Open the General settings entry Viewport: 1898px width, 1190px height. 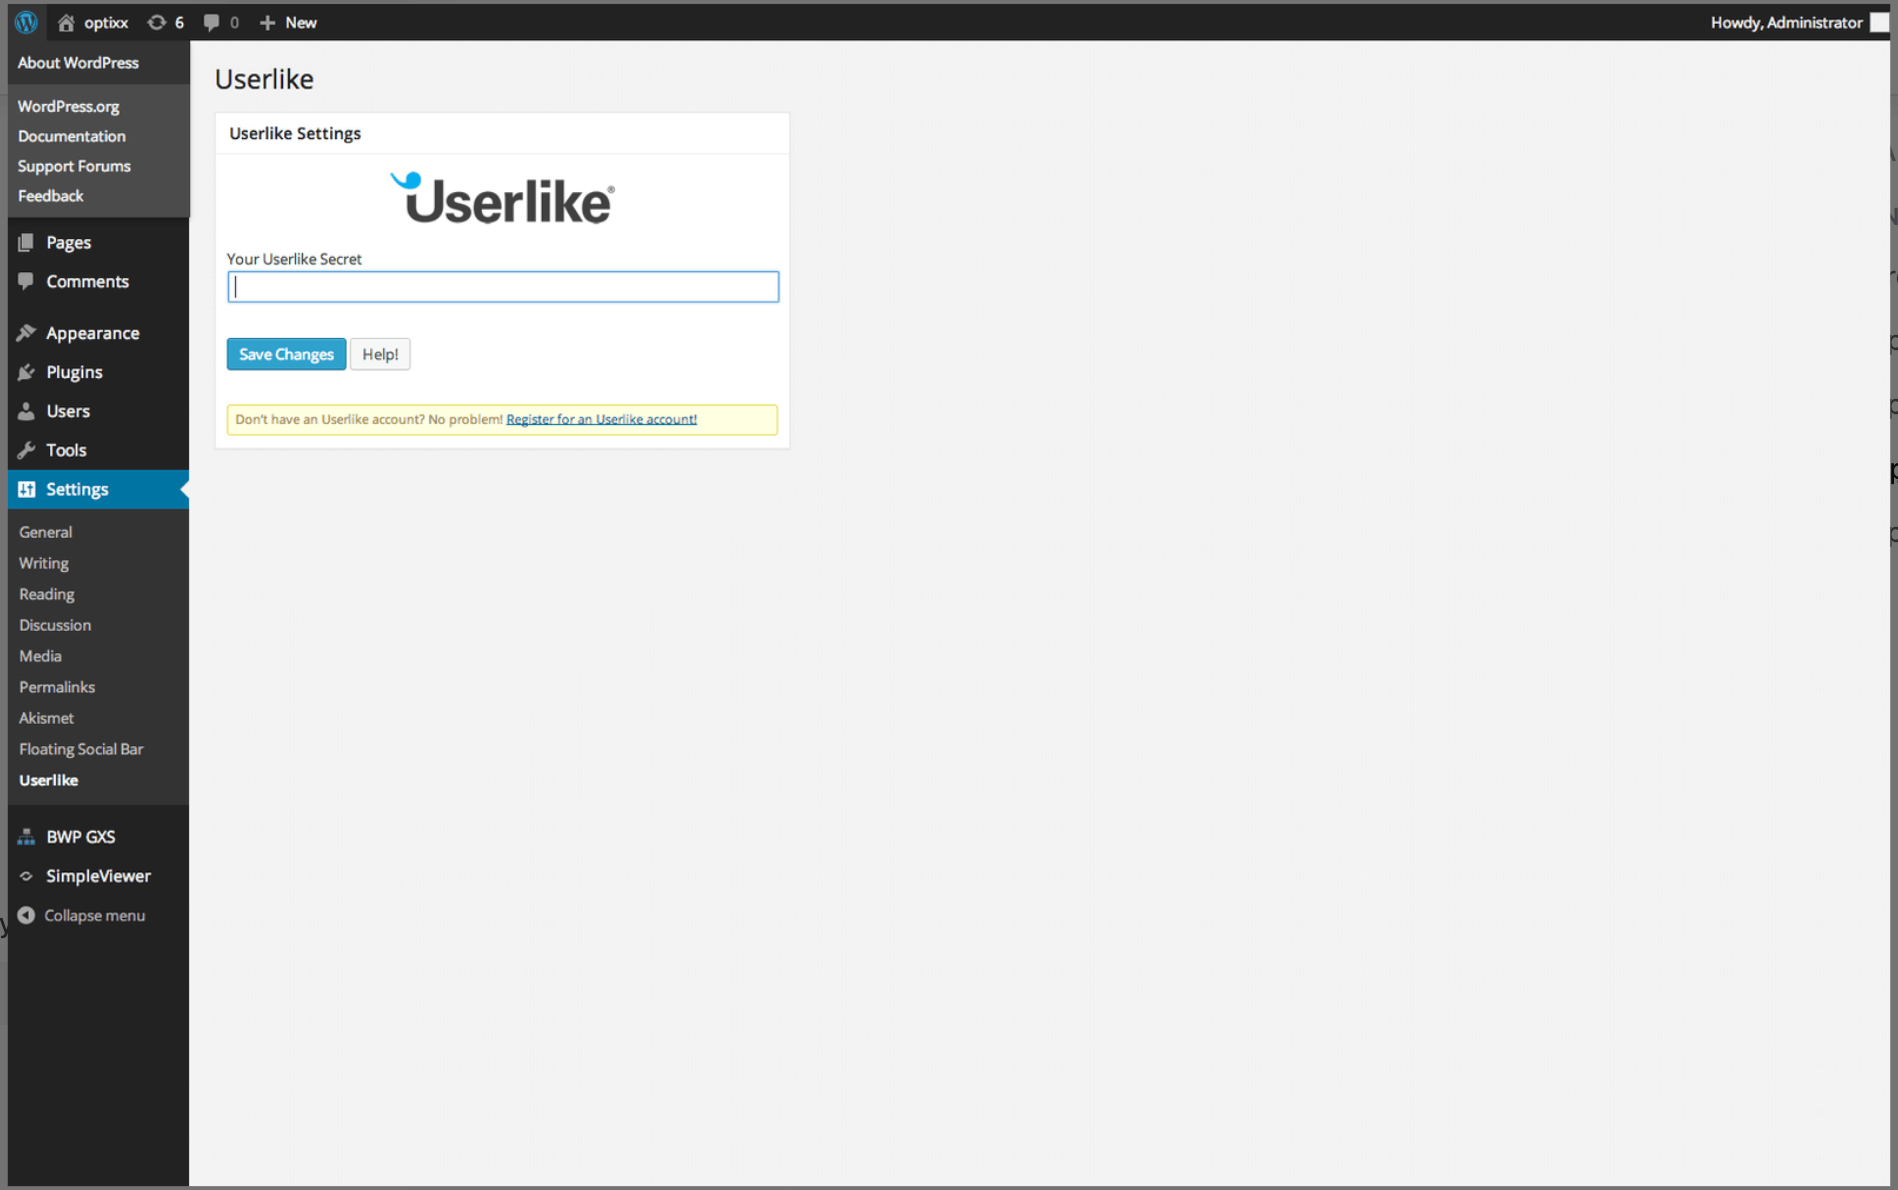pyautogui.click(x=45, y=531)
